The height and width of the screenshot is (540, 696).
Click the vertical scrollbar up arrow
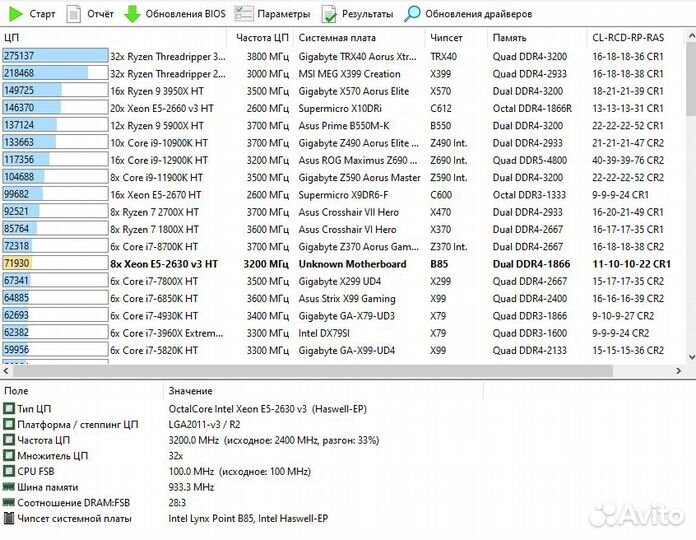point(691,35)
